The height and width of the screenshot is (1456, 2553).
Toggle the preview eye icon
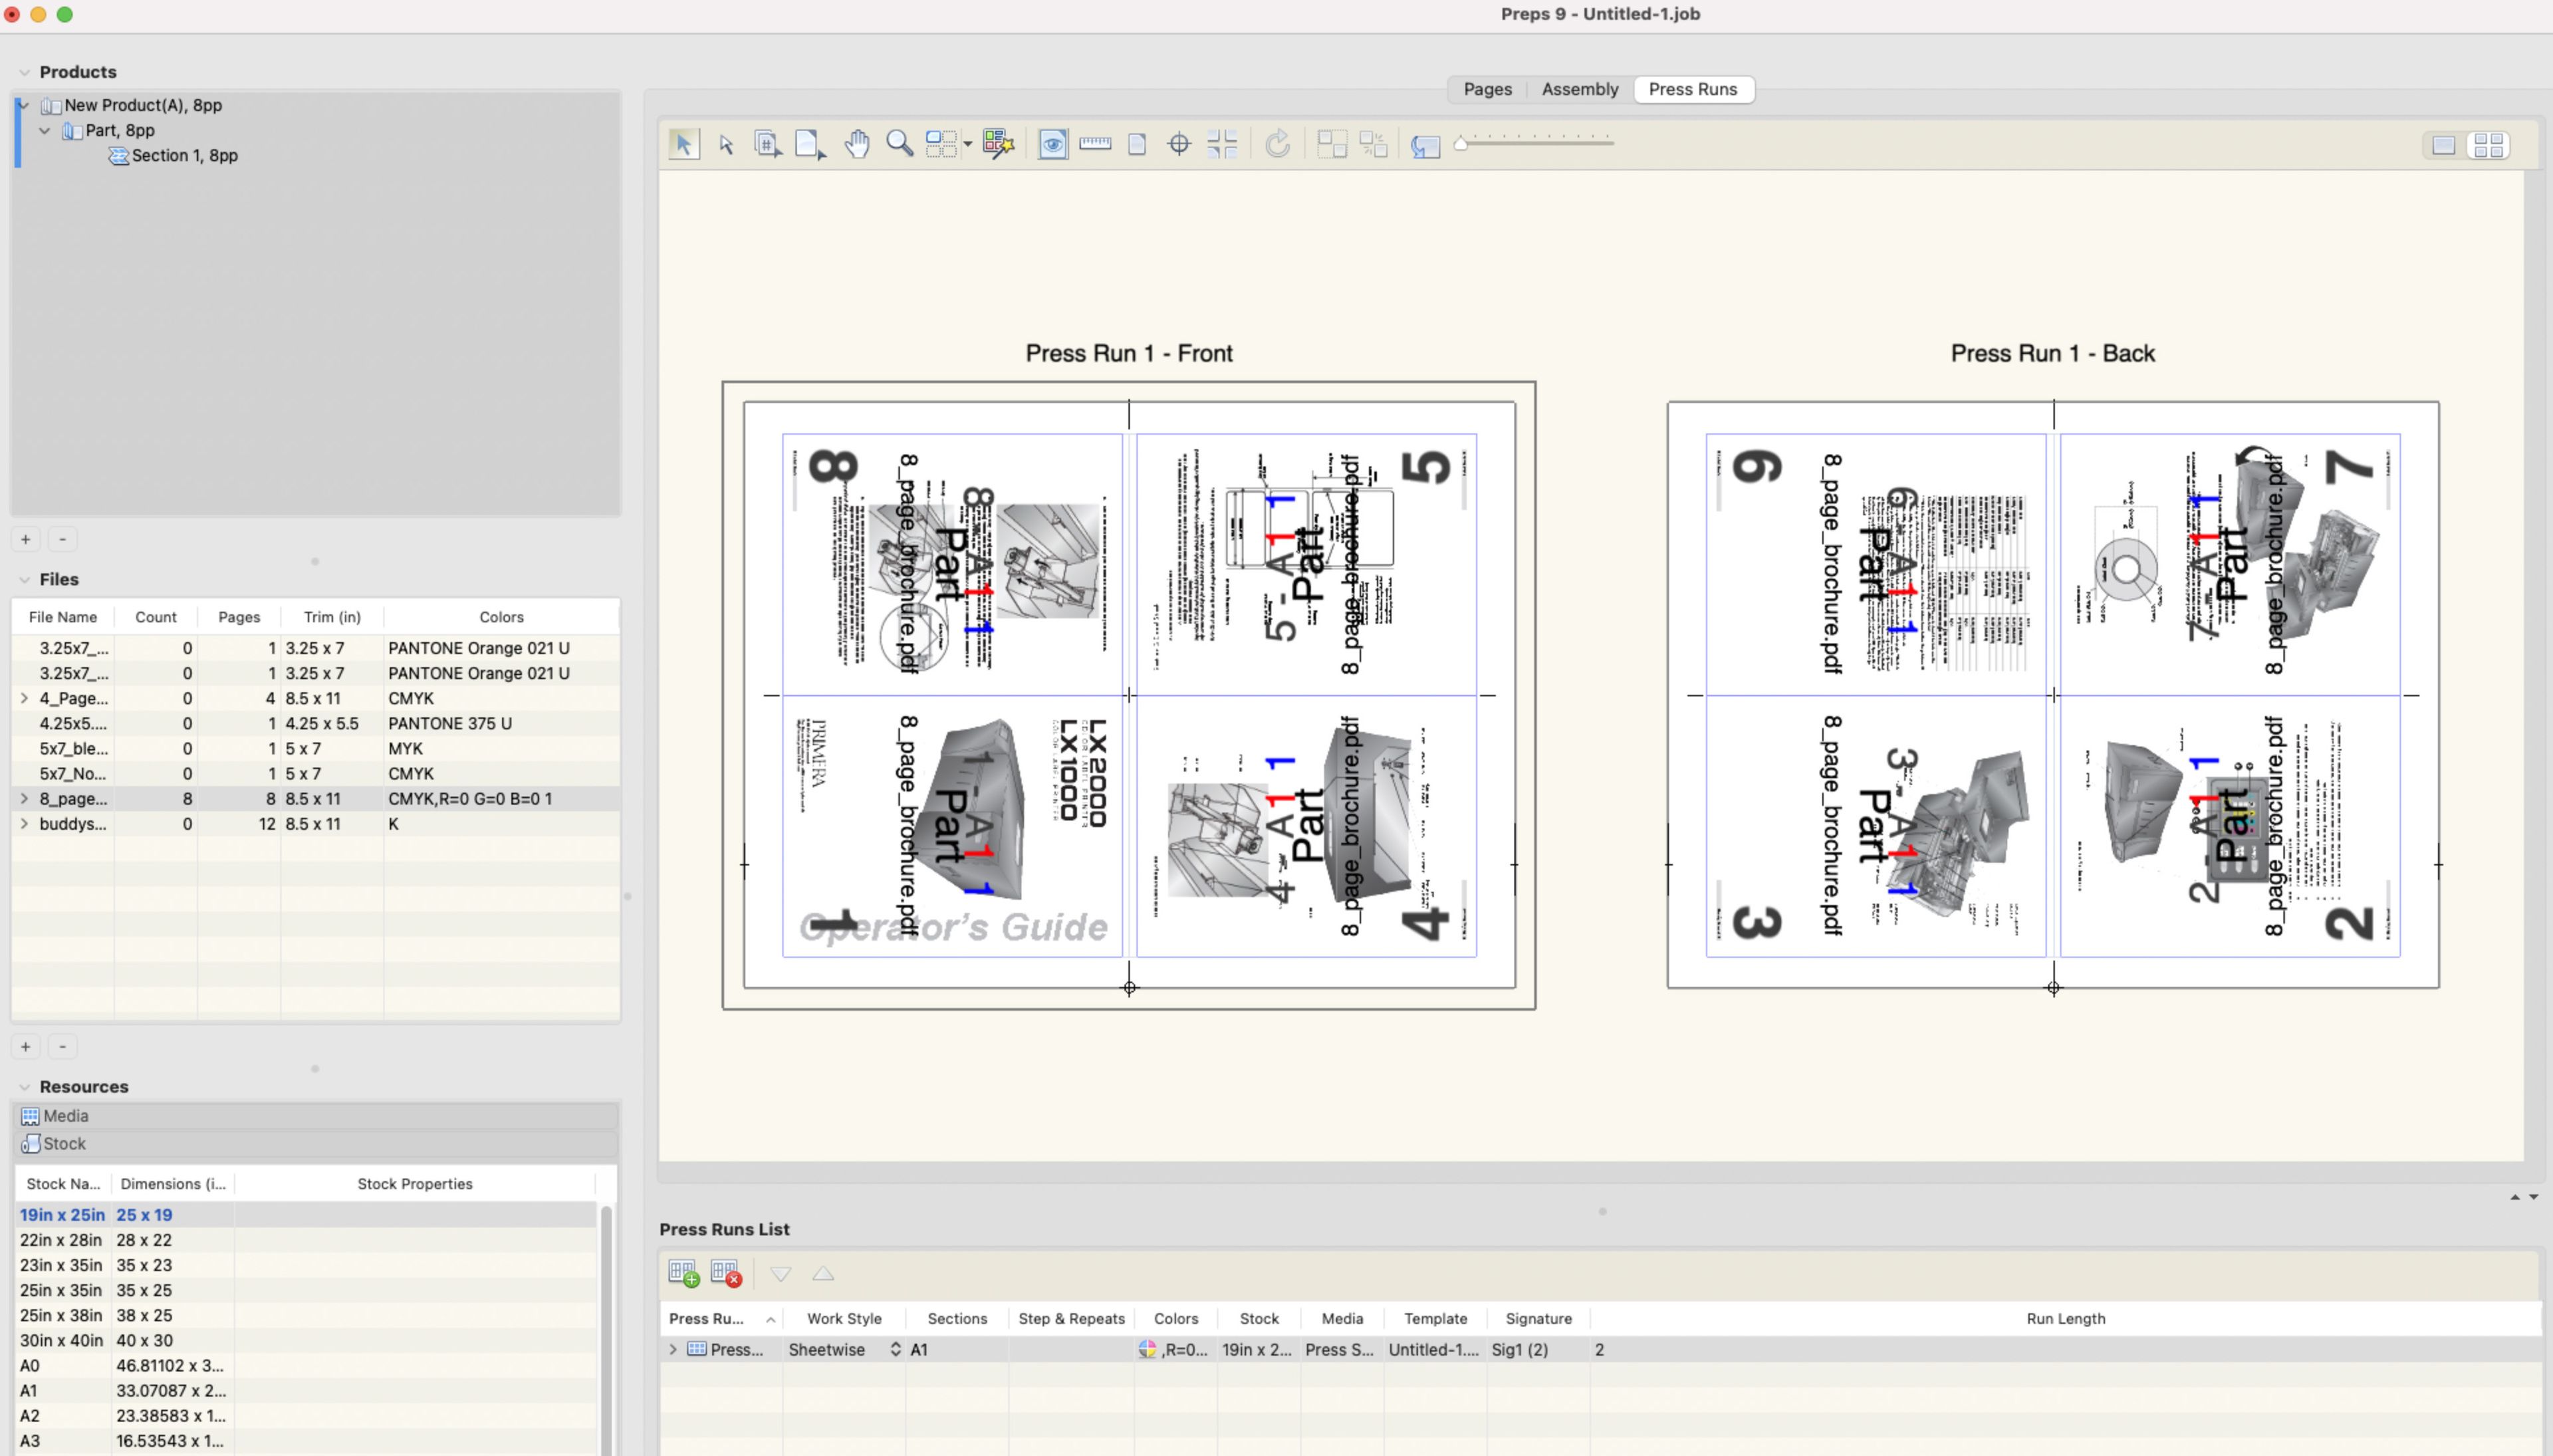click(x=1052, y=144)
